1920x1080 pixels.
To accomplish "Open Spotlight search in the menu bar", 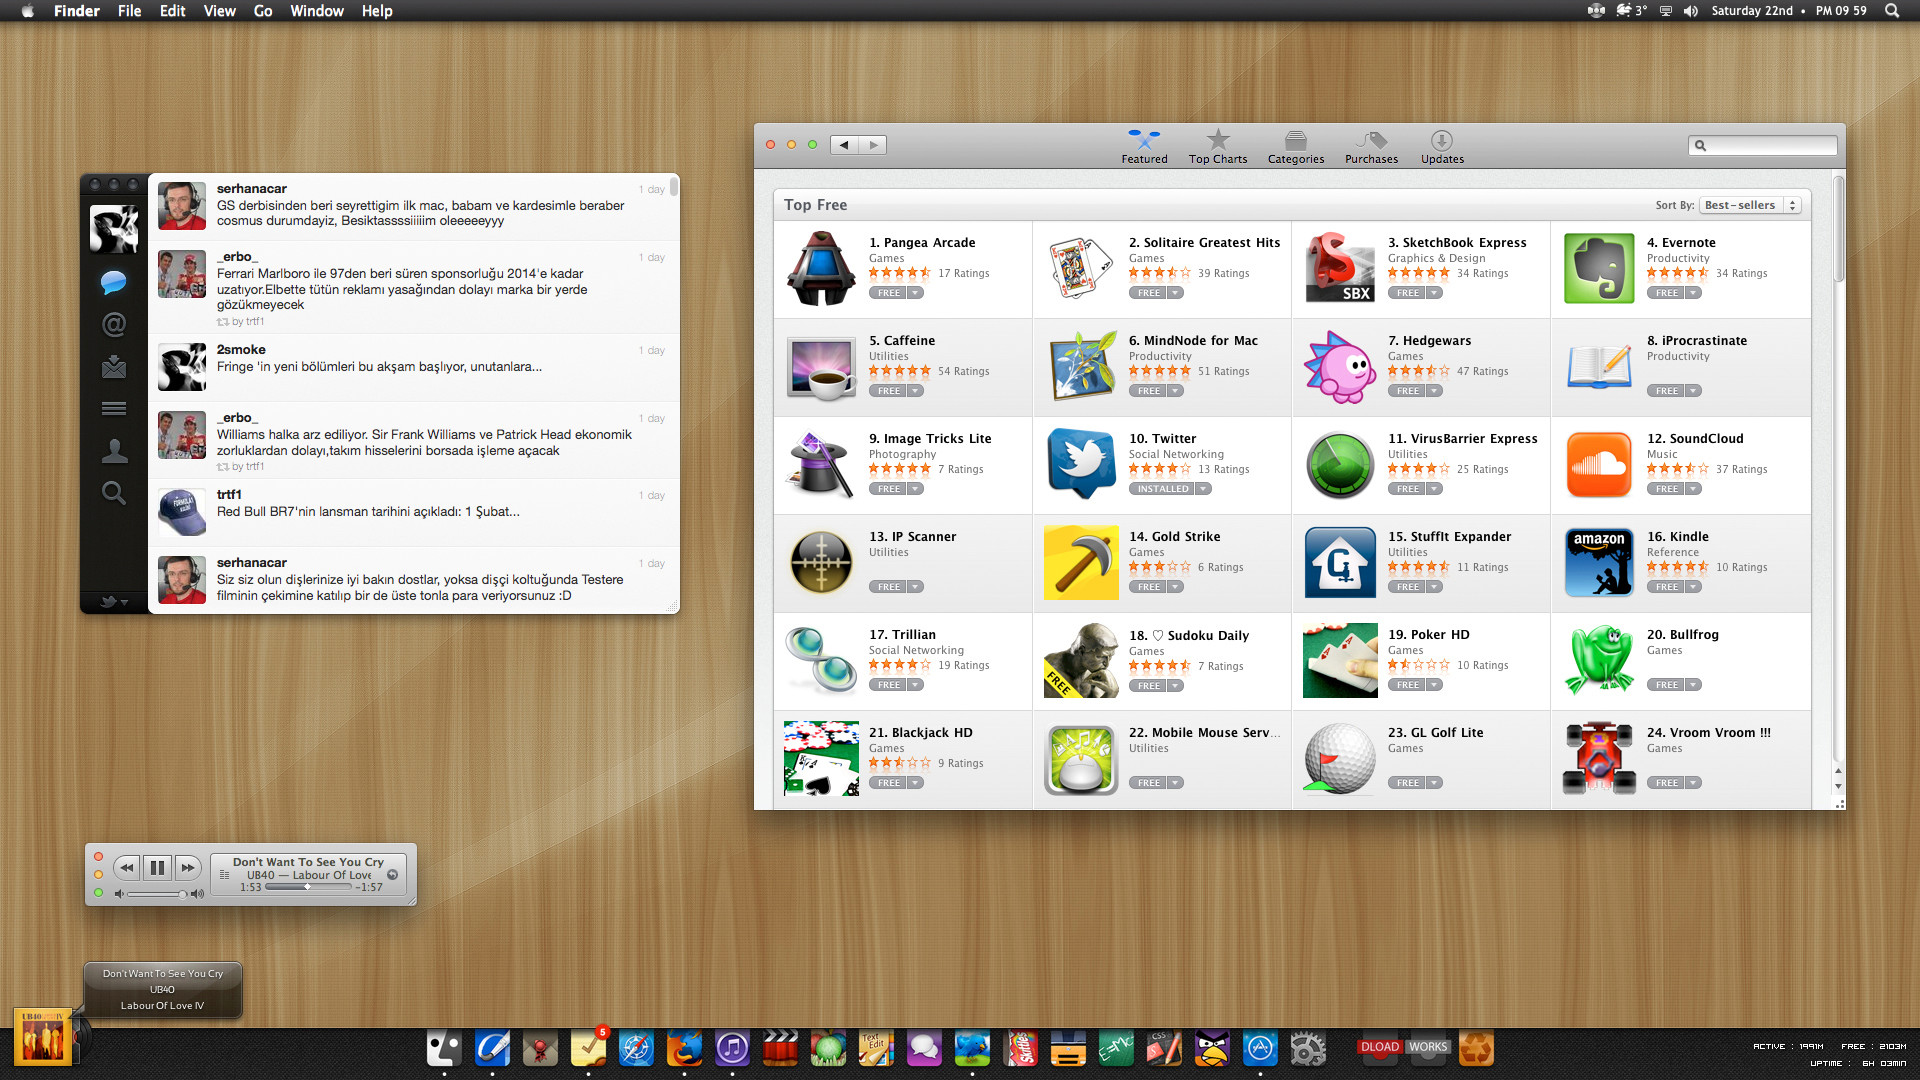I will click(x=1892, y=11).
